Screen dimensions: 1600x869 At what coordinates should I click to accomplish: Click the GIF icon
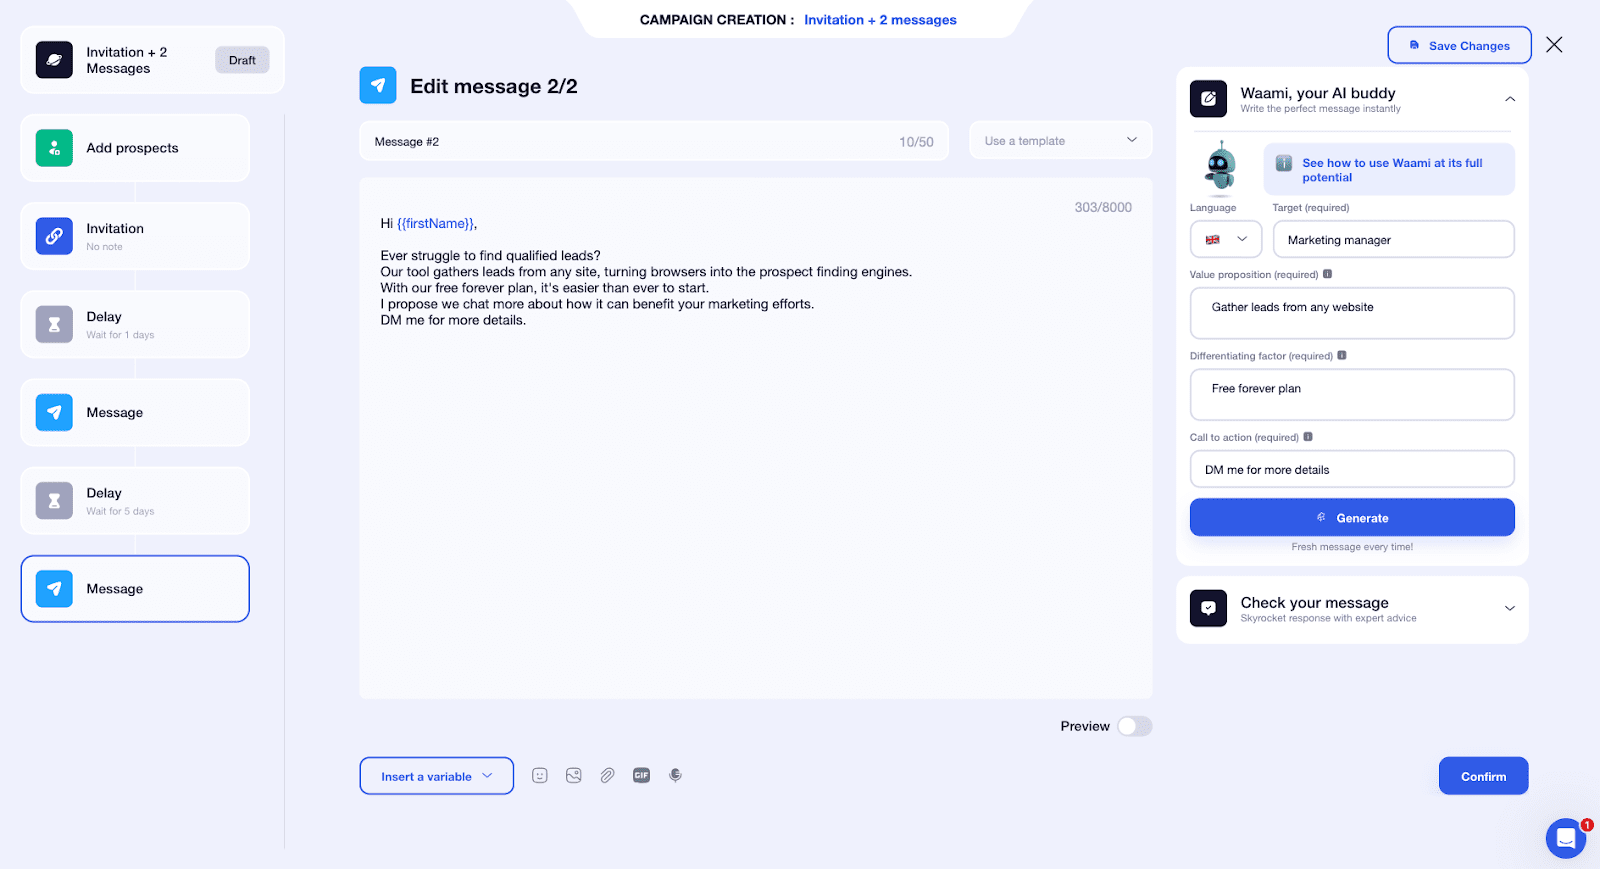tap(642, 775)
